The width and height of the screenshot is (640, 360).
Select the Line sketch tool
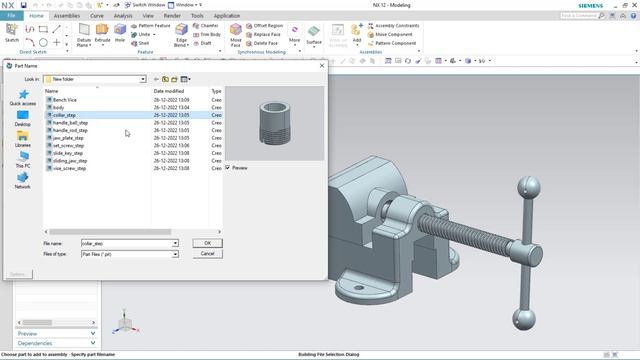56,29
